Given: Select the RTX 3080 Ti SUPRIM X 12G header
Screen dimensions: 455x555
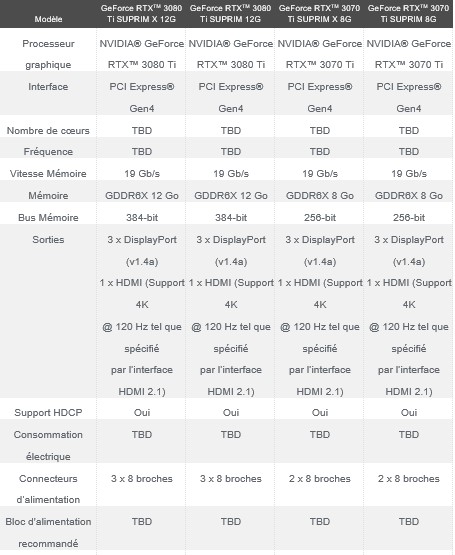Looking at the screenshot, I should (141, 13).
